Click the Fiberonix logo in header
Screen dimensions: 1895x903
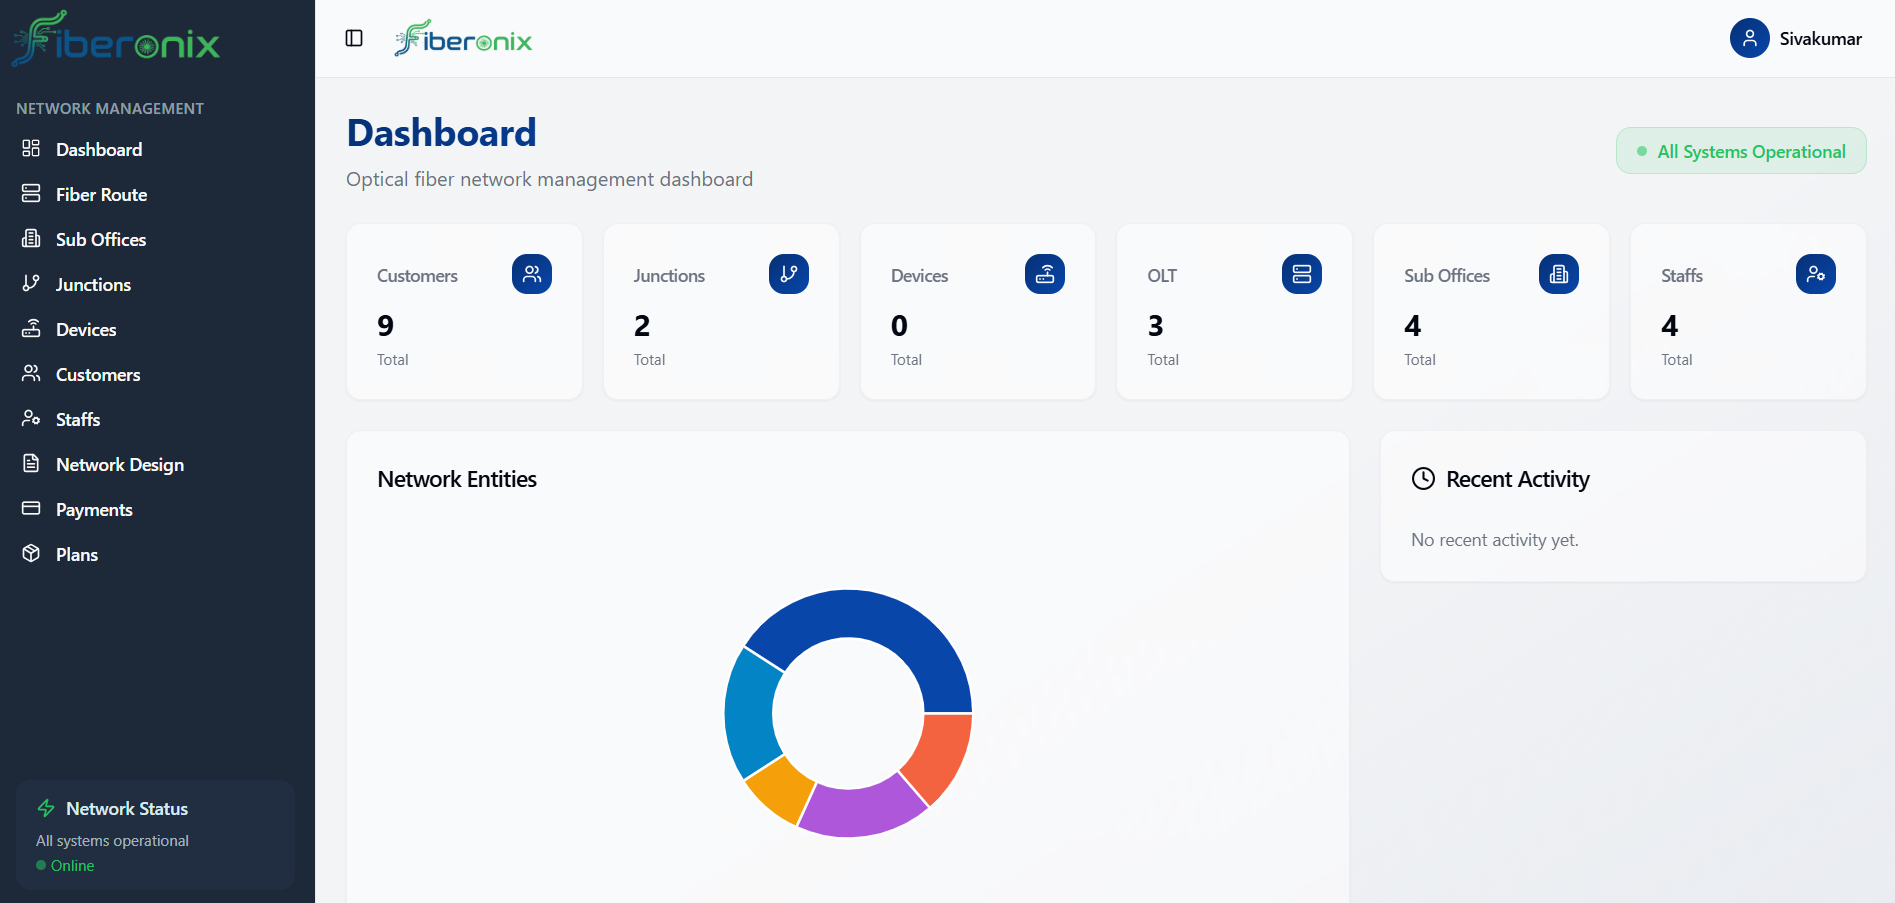coord(463,40)
